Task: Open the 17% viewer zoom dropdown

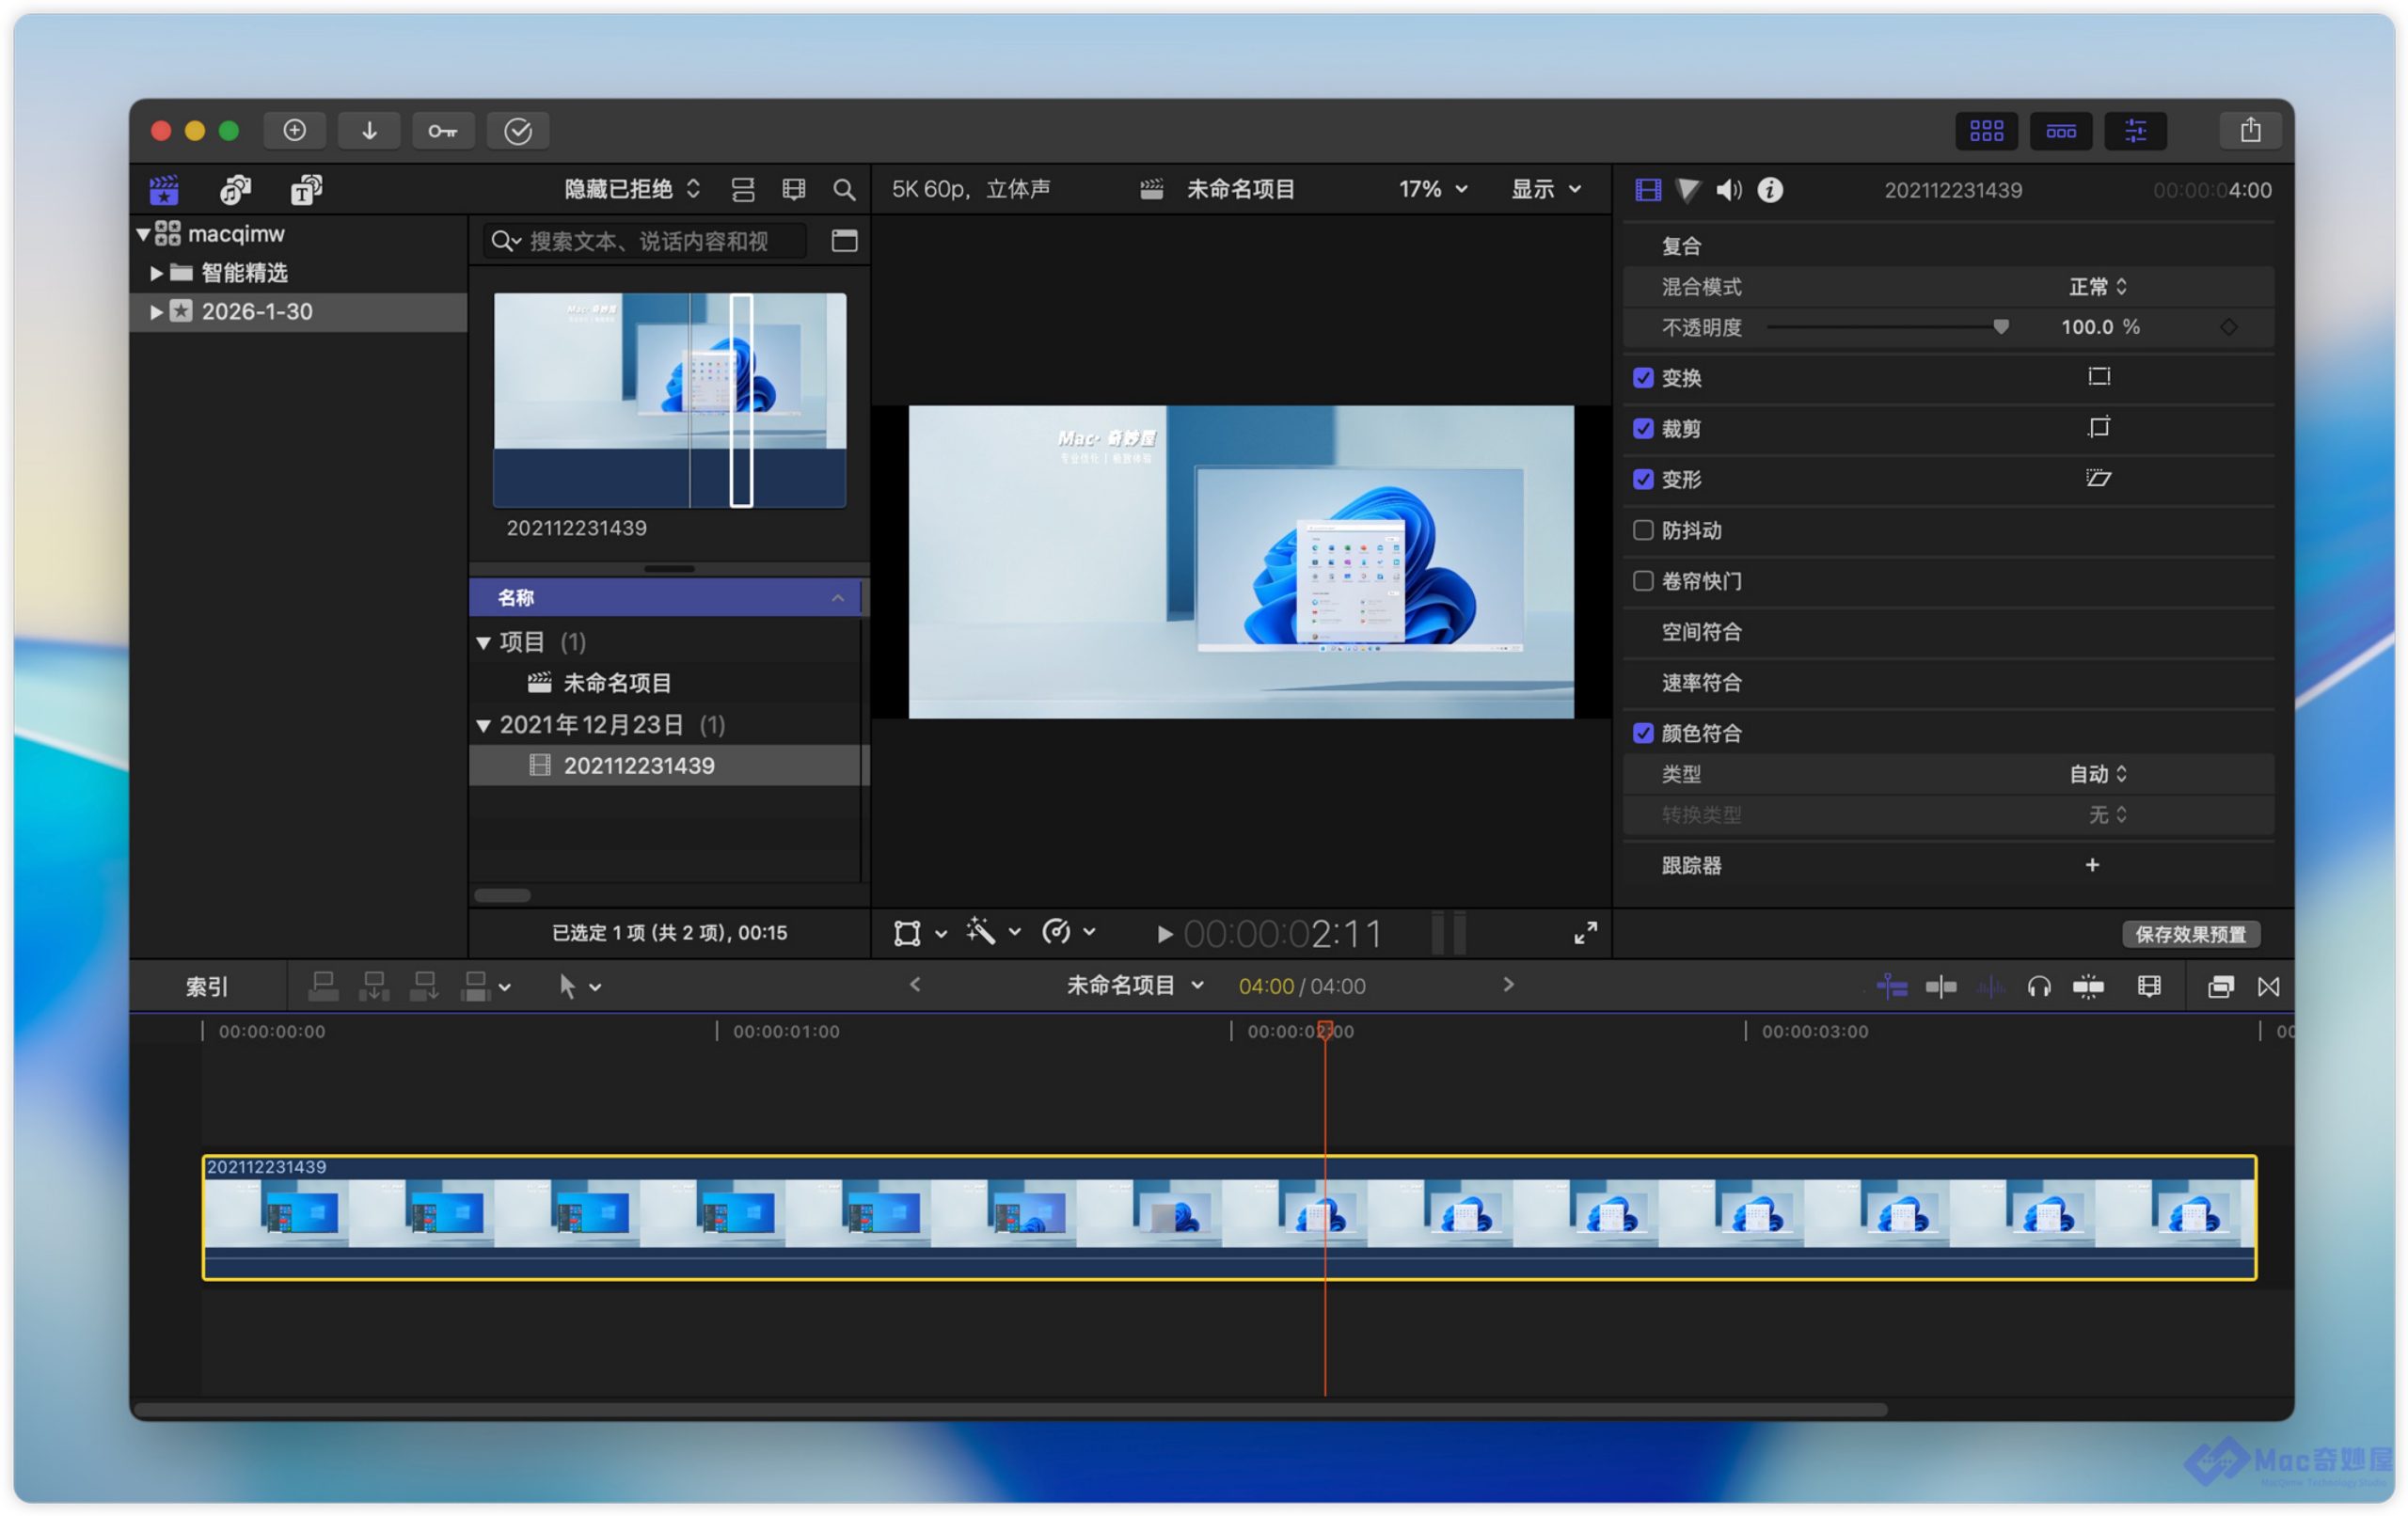Action: point(1432,190)
